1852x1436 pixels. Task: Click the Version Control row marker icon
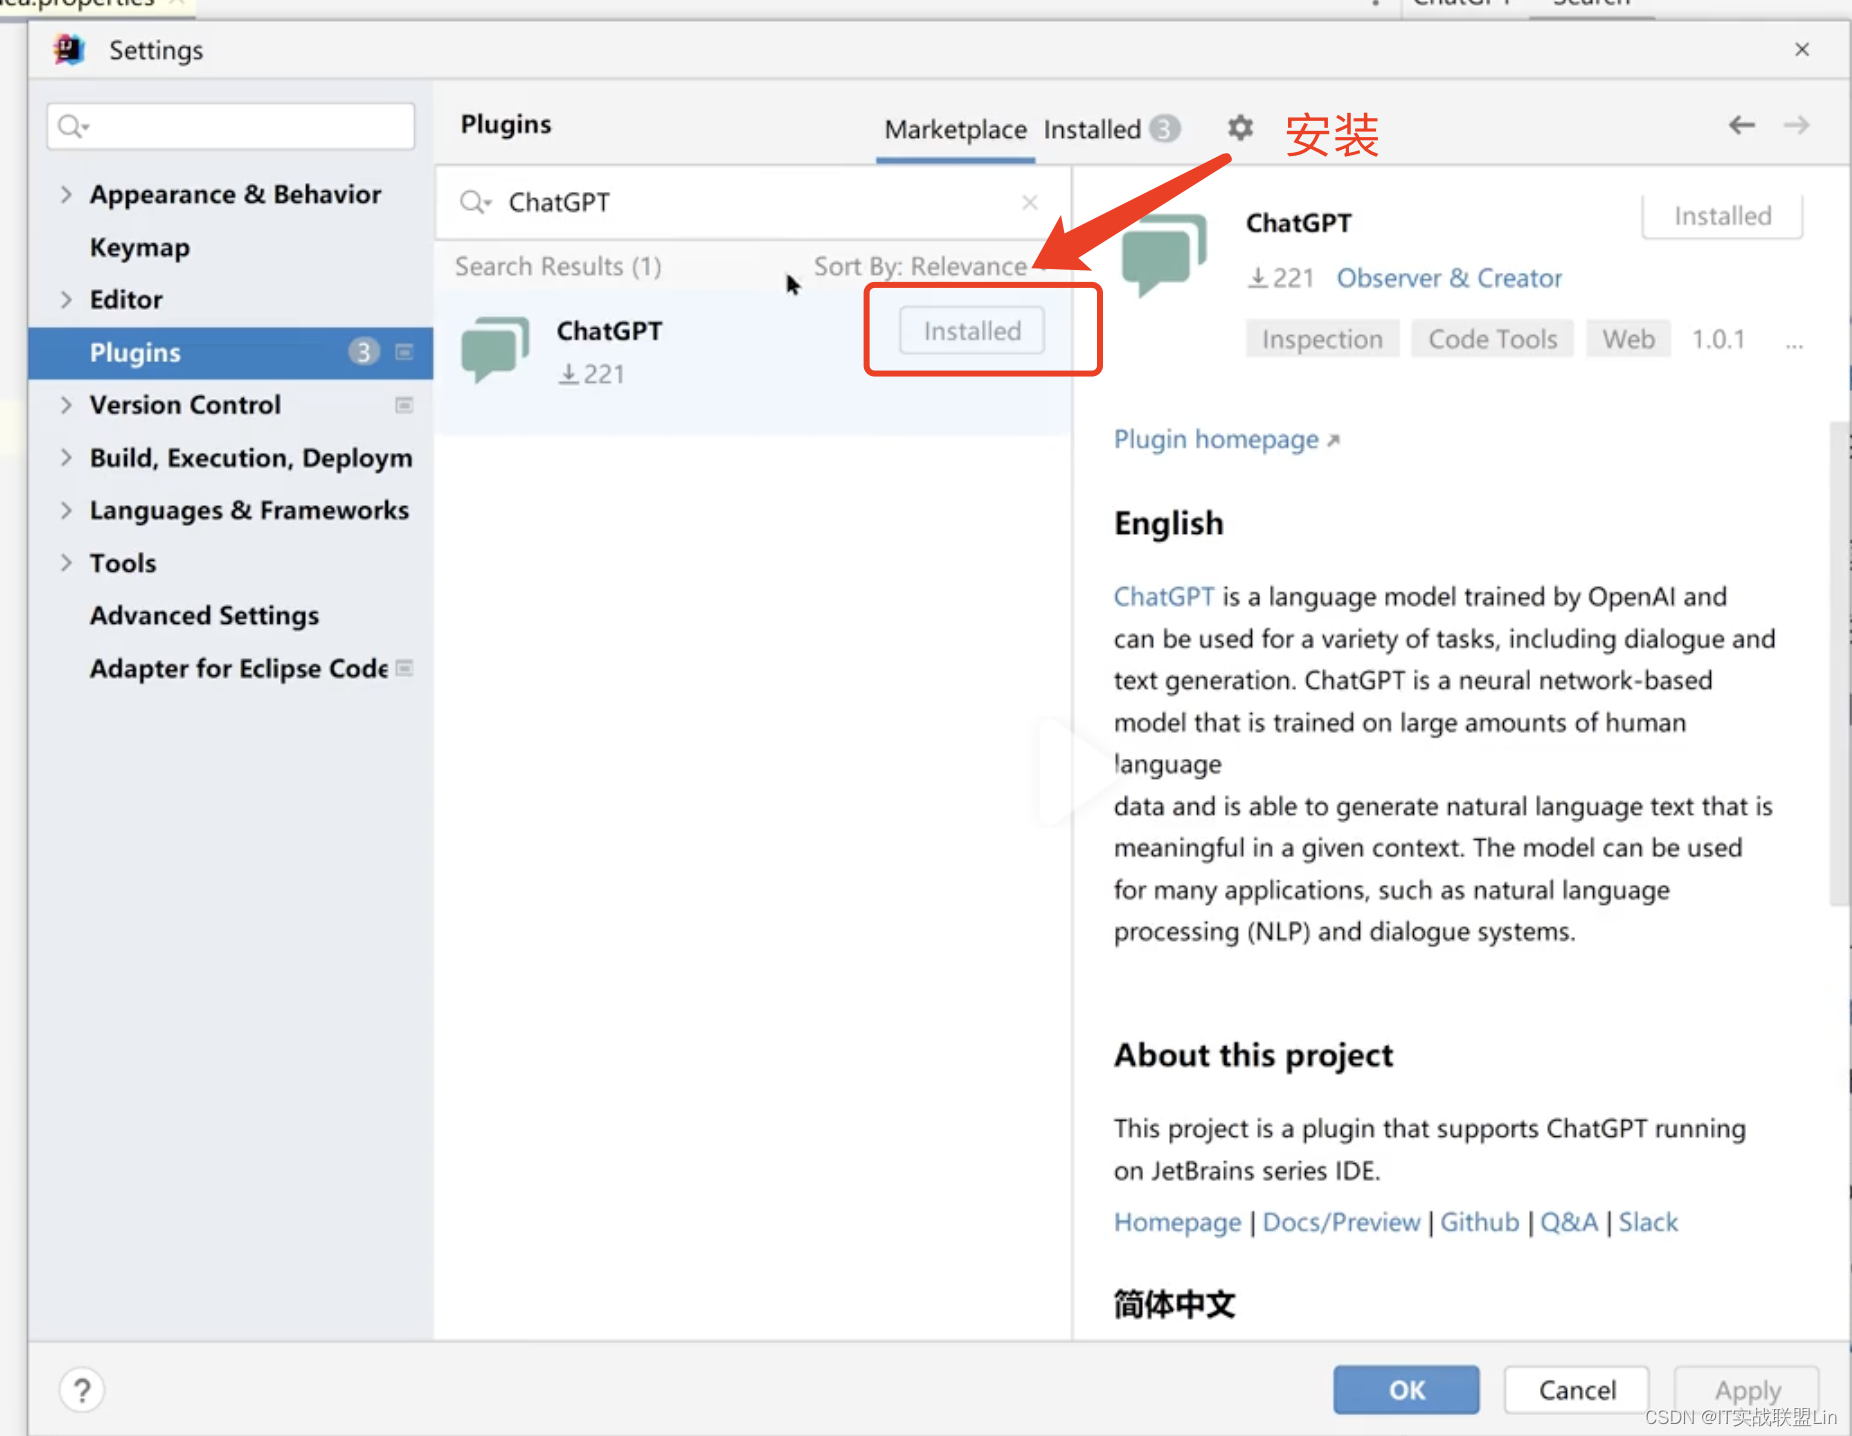click(404, 405)
